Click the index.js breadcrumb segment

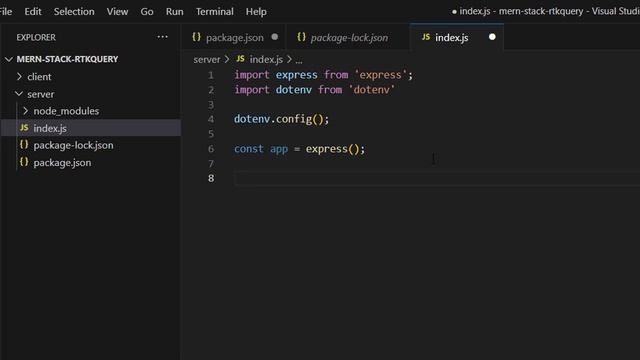[x=266, y=60]
